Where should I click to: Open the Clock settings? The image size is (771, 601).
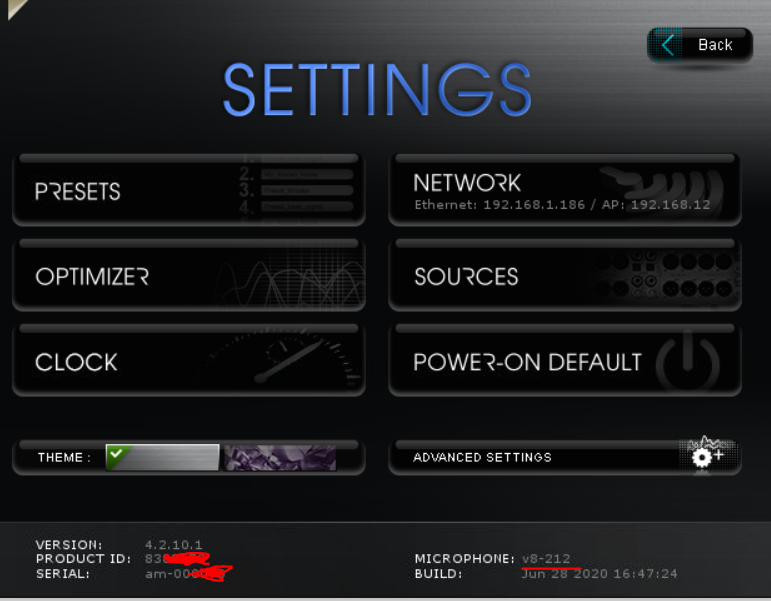tap(188, 361)
